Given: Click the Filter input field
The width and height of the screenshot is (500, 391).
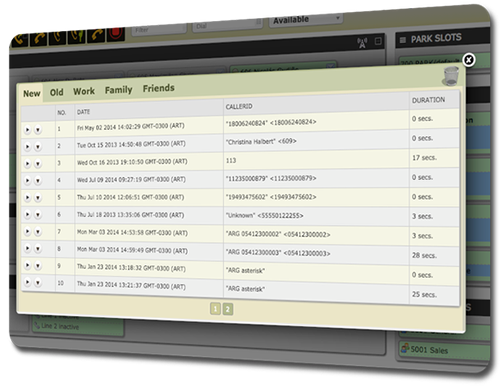Looking at the screenshot, I should [x=159, y=29].
